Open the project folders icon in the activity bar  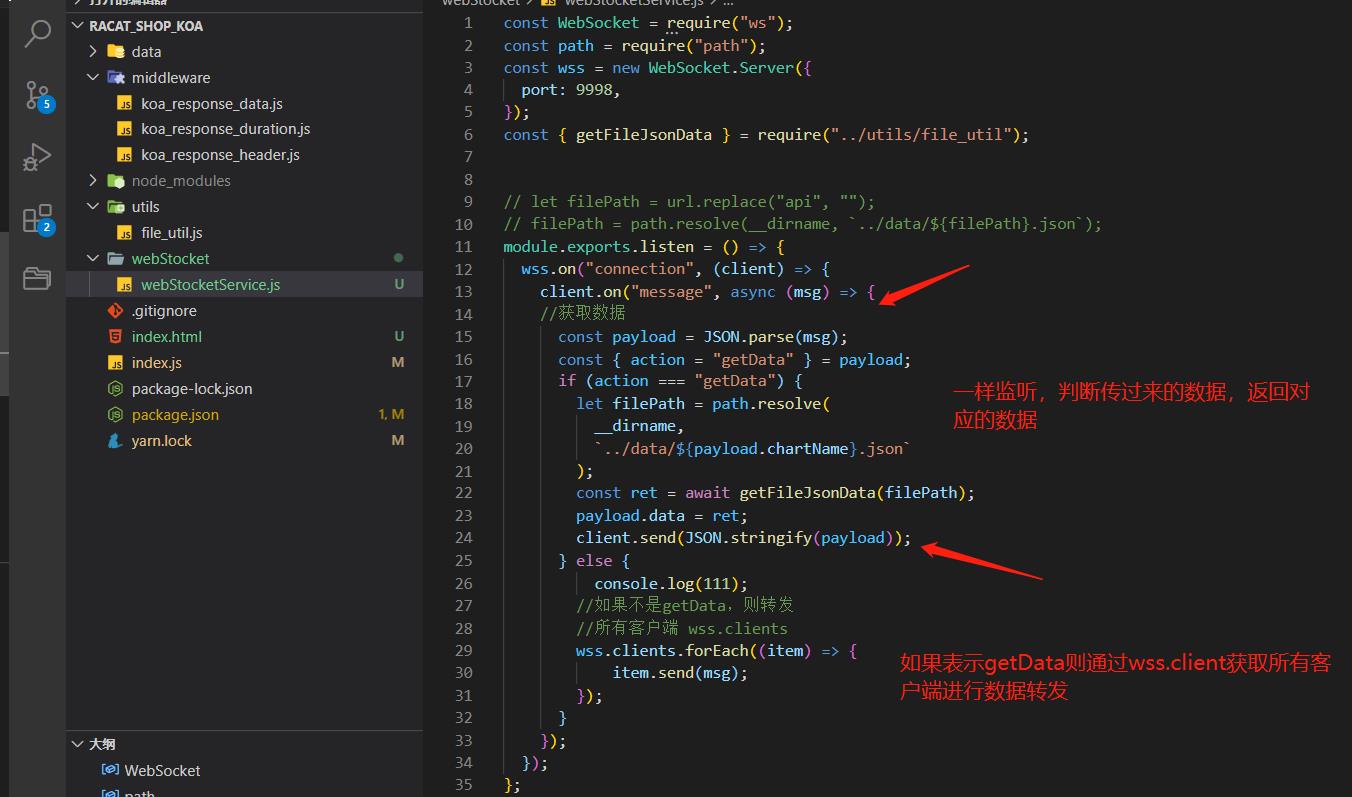tap(37, 278)
